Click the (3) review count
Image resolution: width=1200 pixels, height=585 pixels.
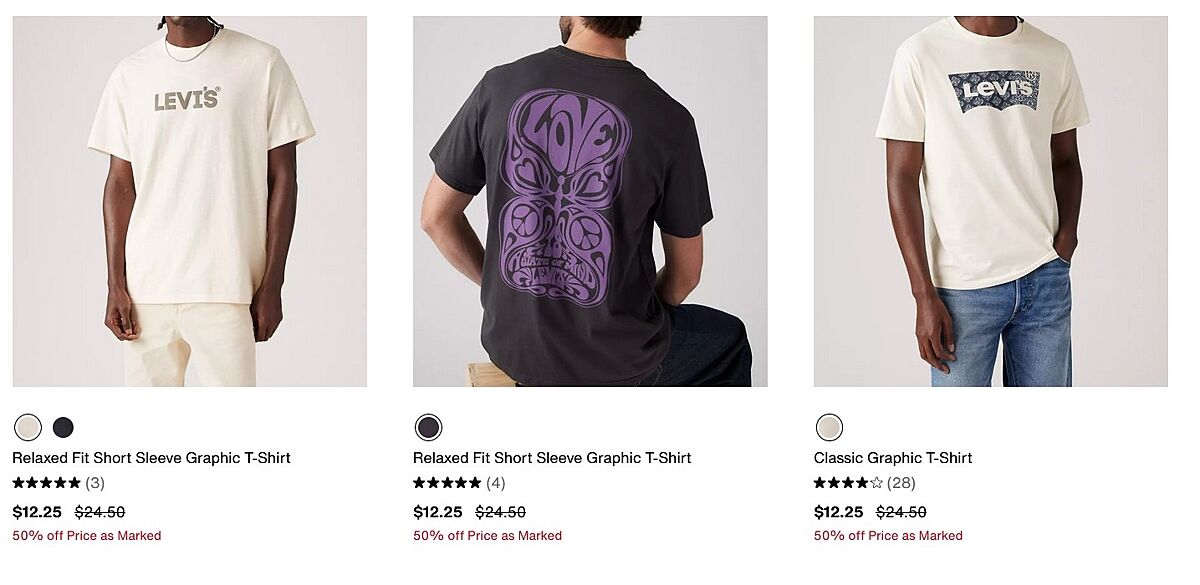(x=95, y=483)
